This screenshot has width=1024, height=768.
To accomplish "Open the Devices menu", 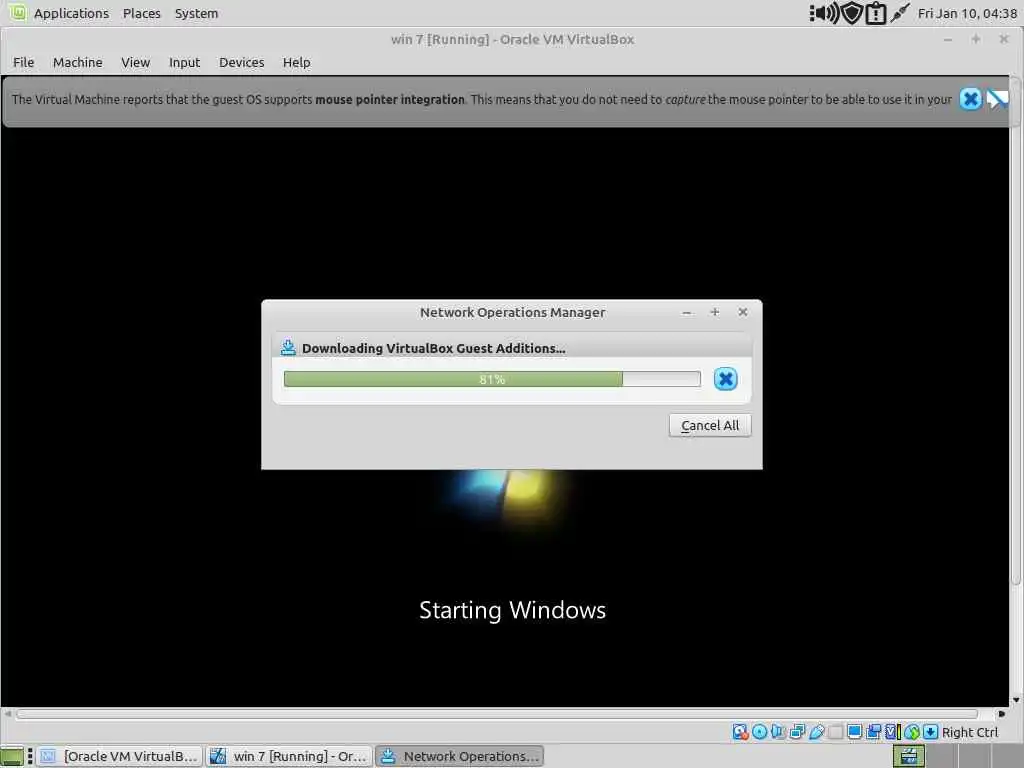I will click(242, 62).
